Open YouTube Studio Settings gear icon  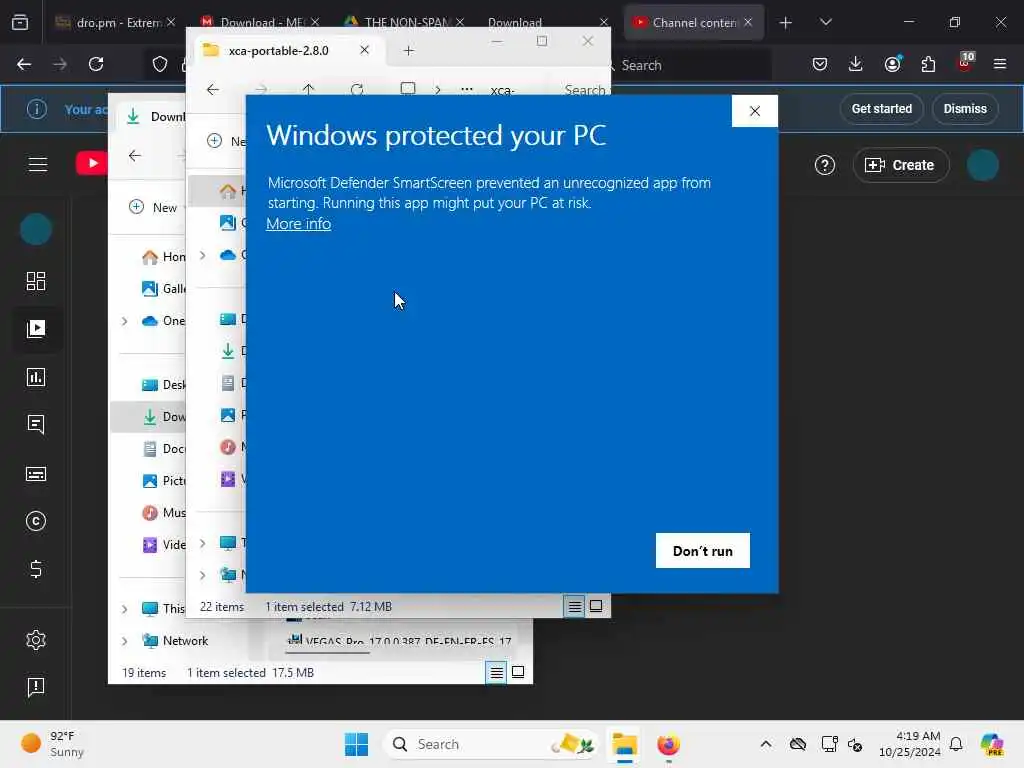[x=36, y=640]
